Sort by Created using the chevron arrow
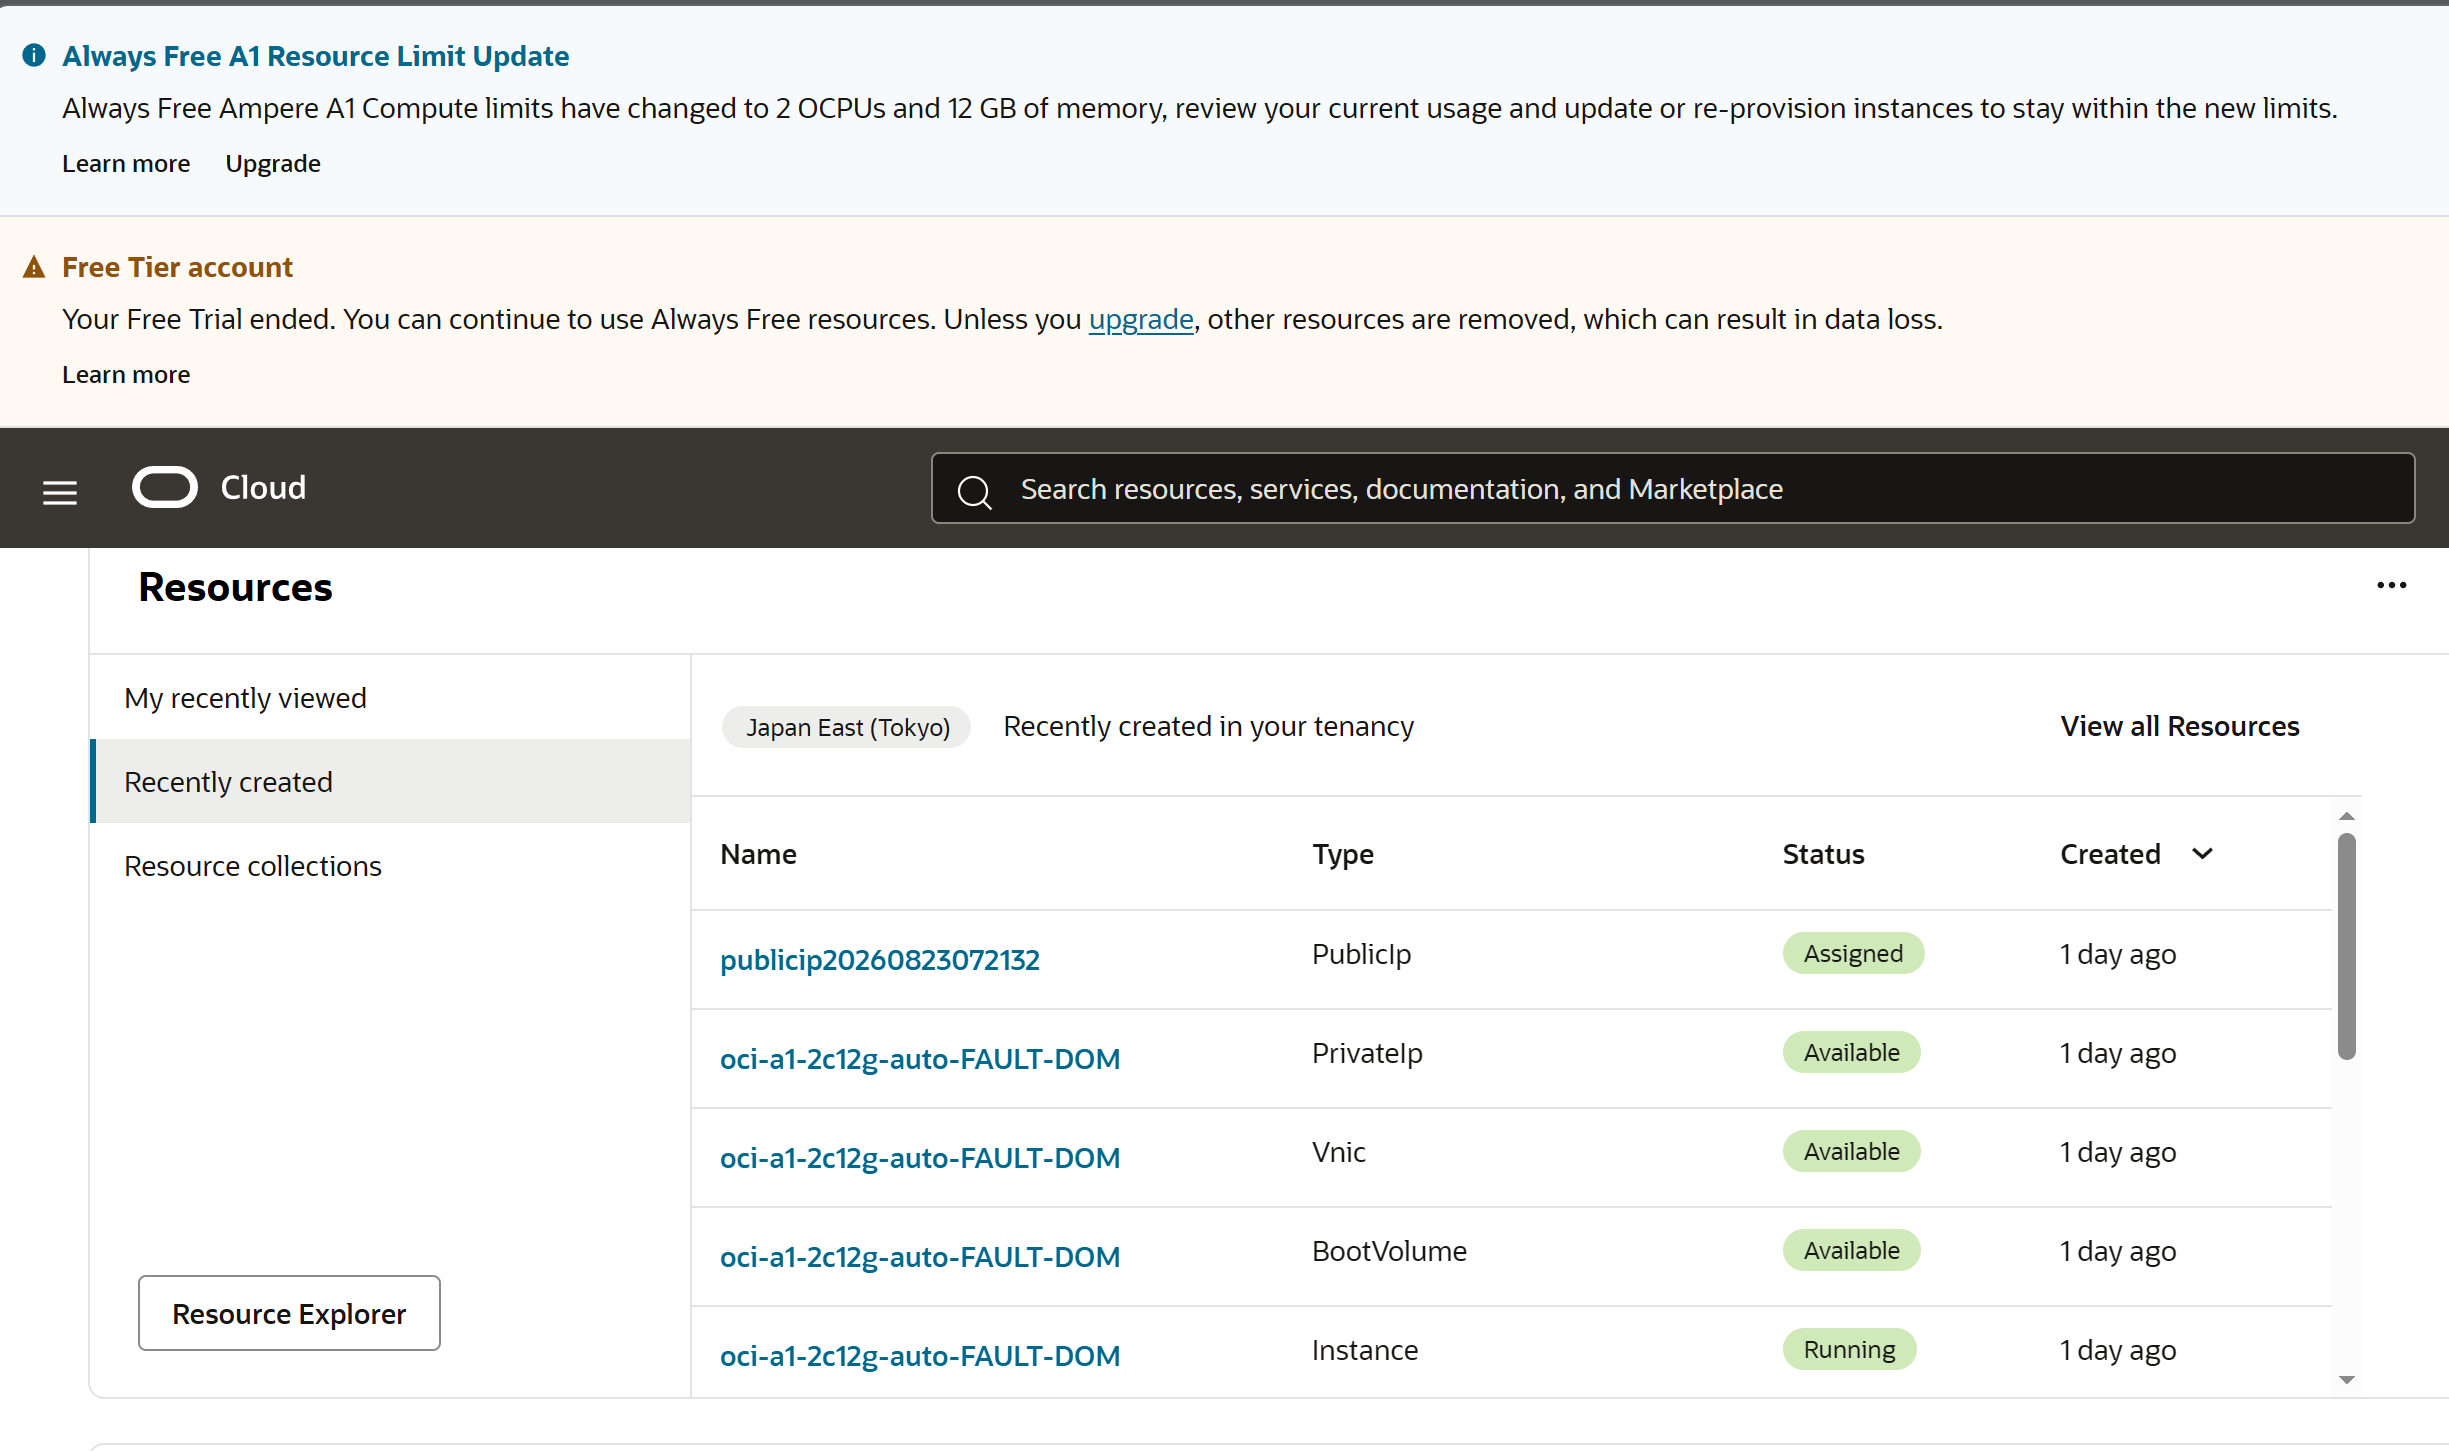Screen dimensions: 2449x1451 (2202, 854)
